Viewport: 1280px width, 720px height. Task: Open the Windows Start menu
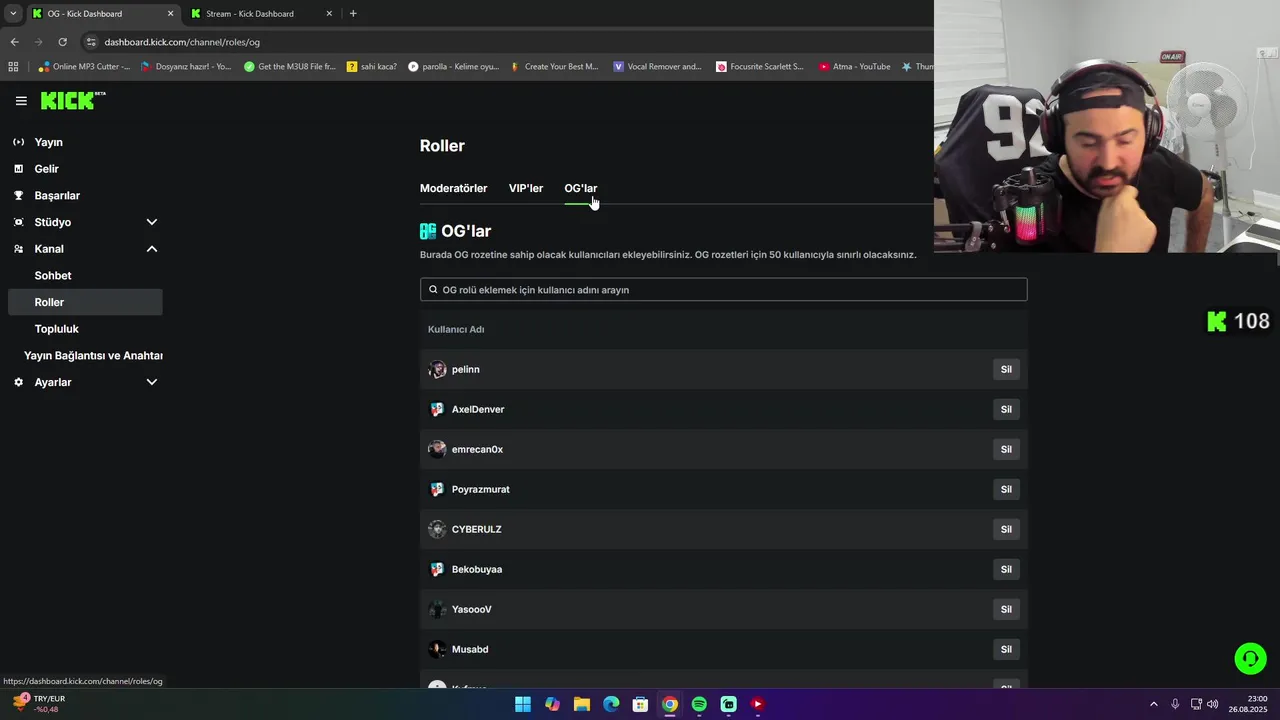(x=523, y=704)
